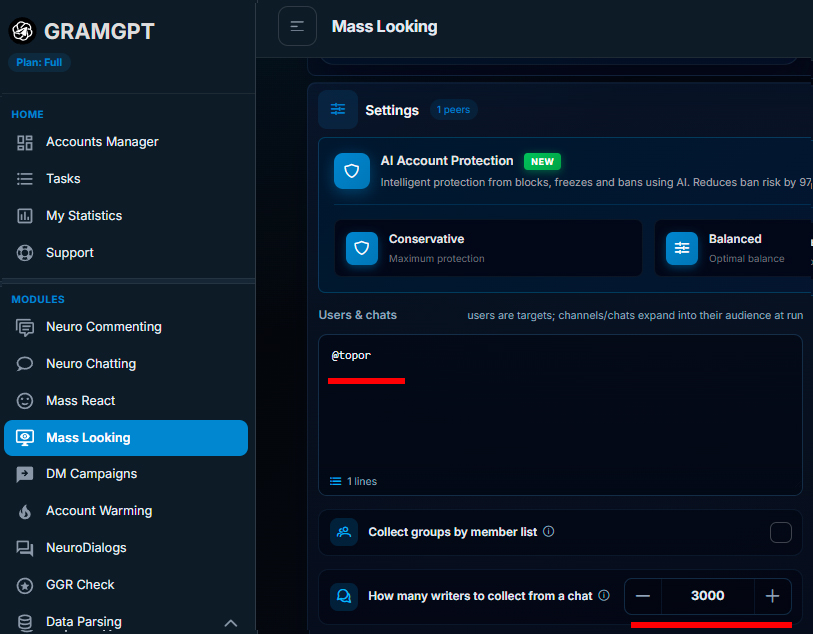
Task: Click the Tasks list icon
Action: (25, 179)
